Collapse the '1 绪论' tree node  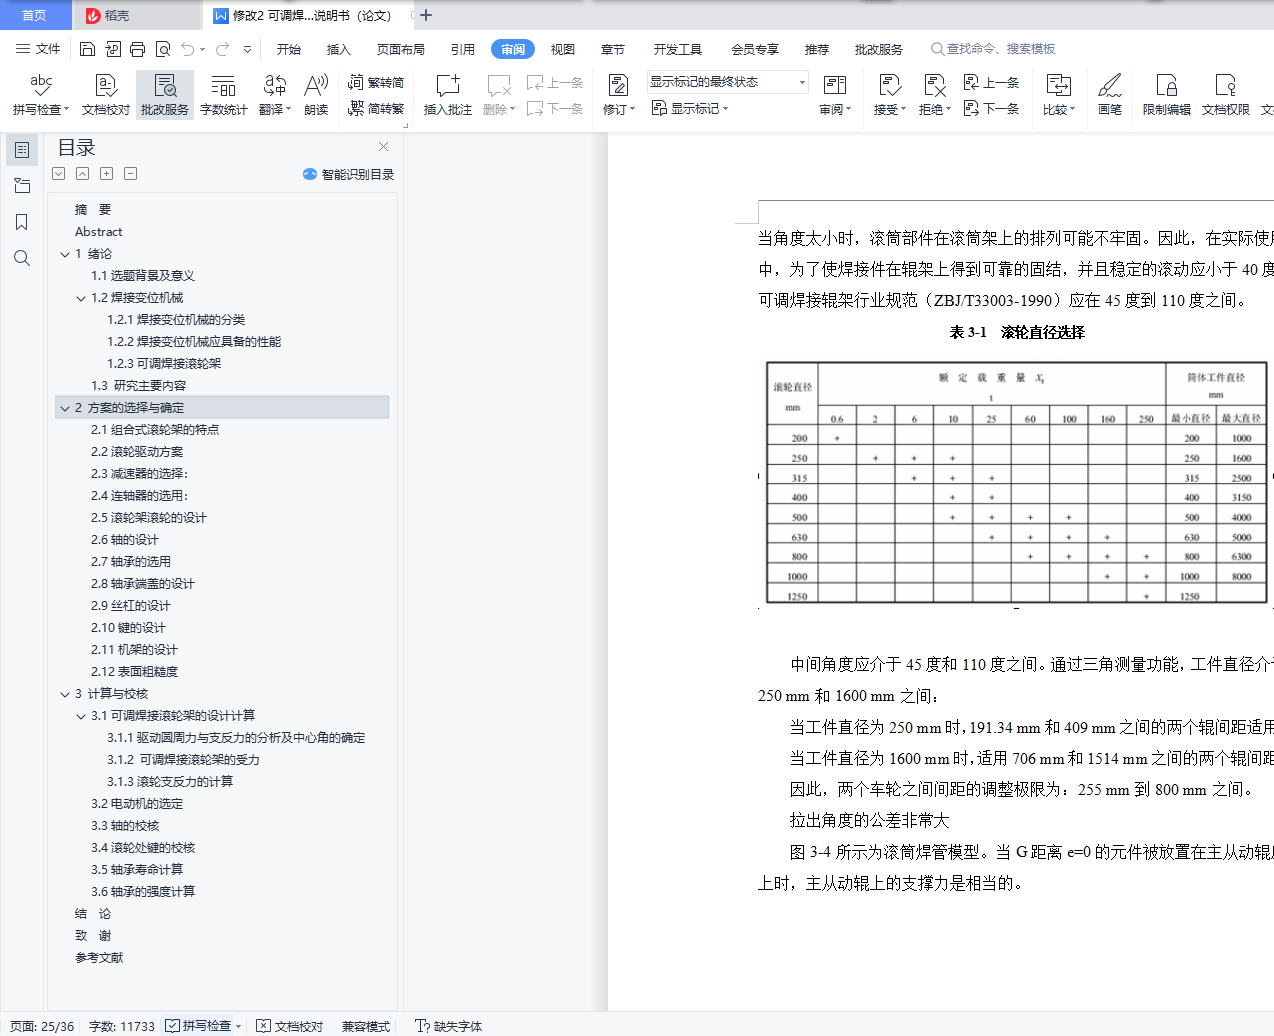click(65, 254)
